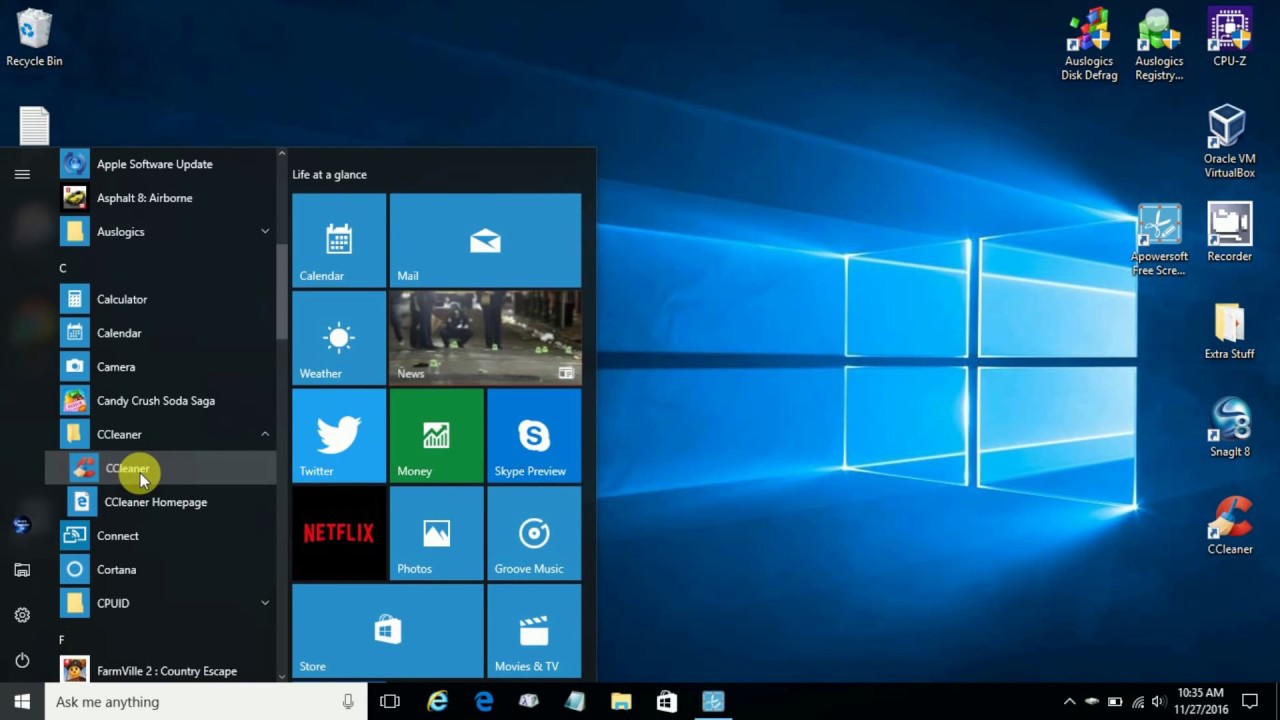
Task: Open the Action Center notifications
Action: pyautogui.click(x=1250, y=702)
